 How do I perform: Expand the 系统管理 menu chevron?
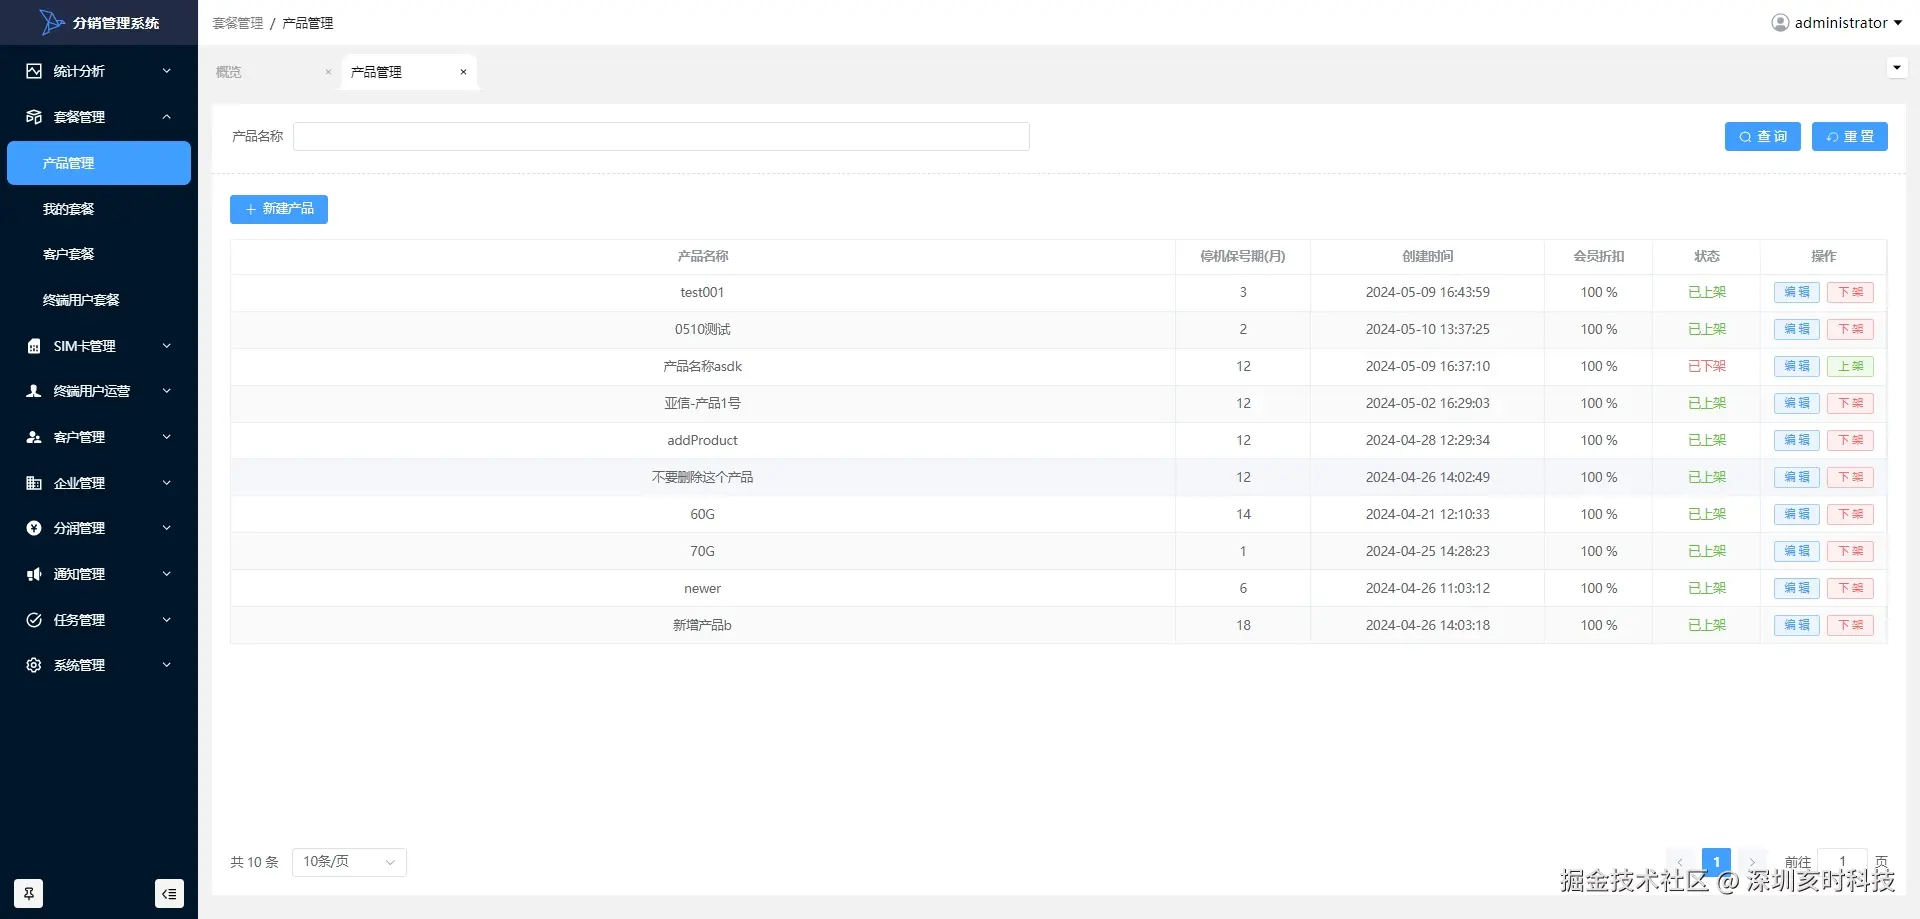coord(167,665)
